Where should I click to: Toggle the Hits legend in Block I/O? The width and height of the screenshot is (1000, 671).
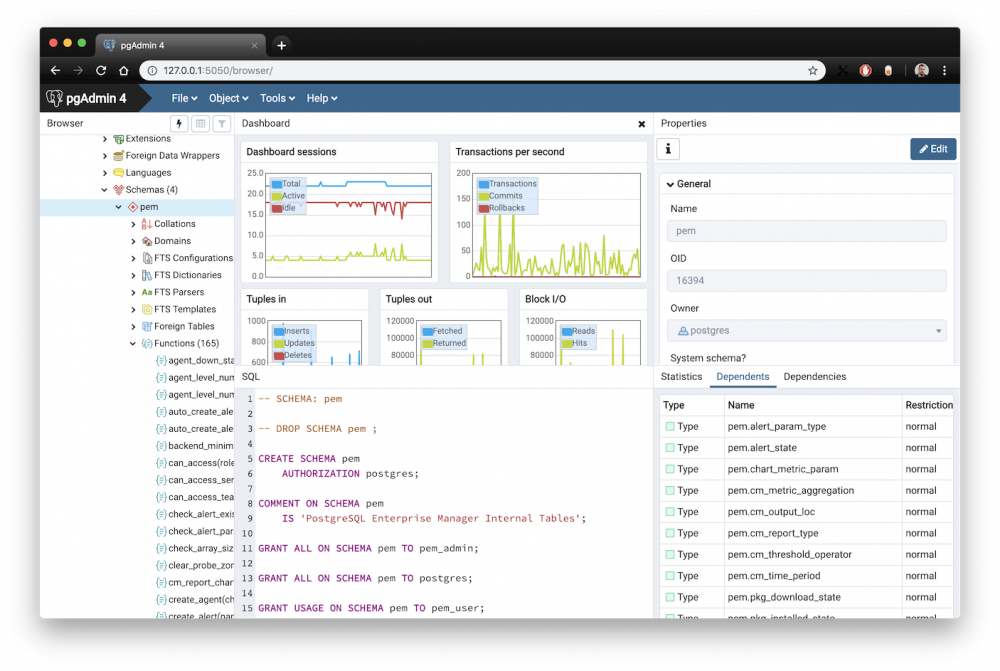575,343
